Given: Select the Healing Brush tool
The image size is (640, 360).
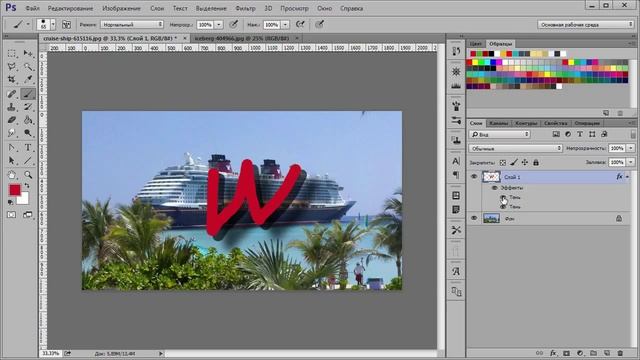Looking at the screenshot, I should [11, 94].
